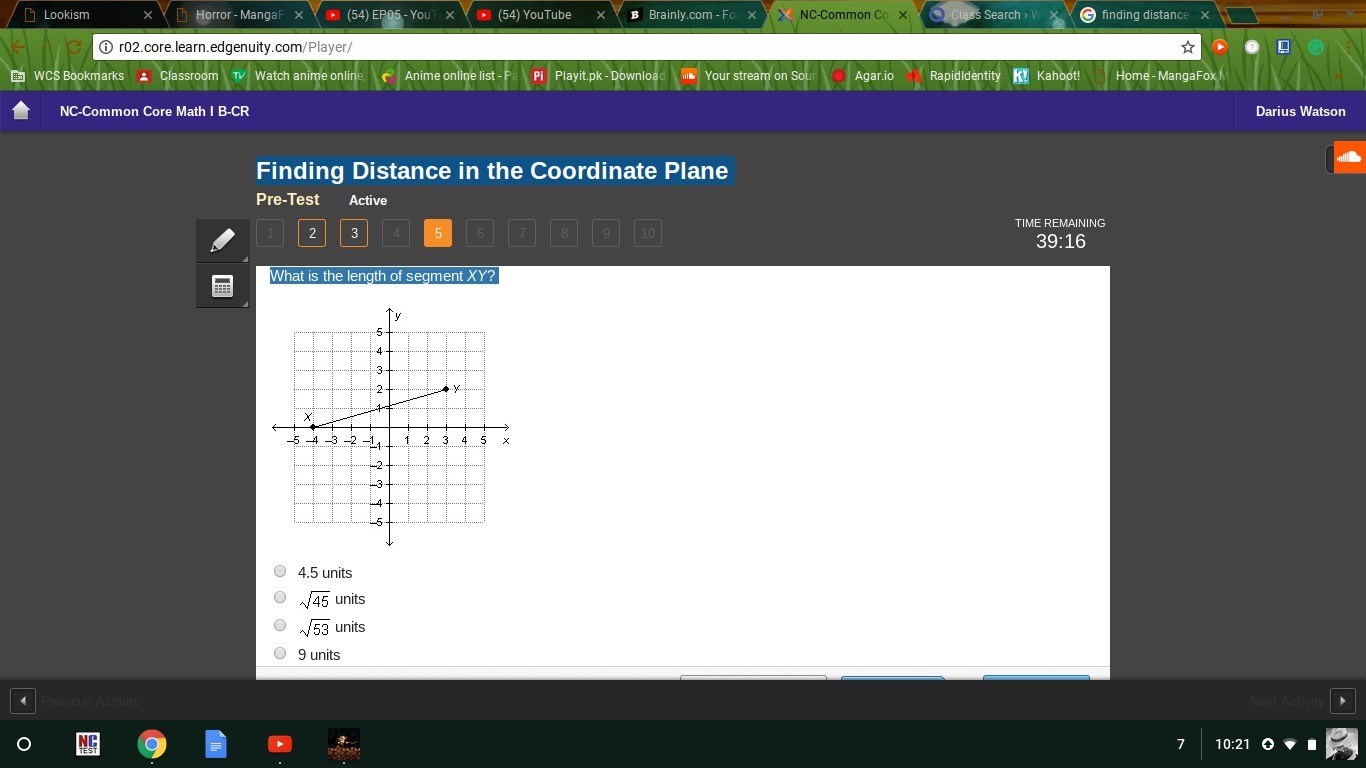
Task: Open Google Docs from the shelf
Action: 216,744
